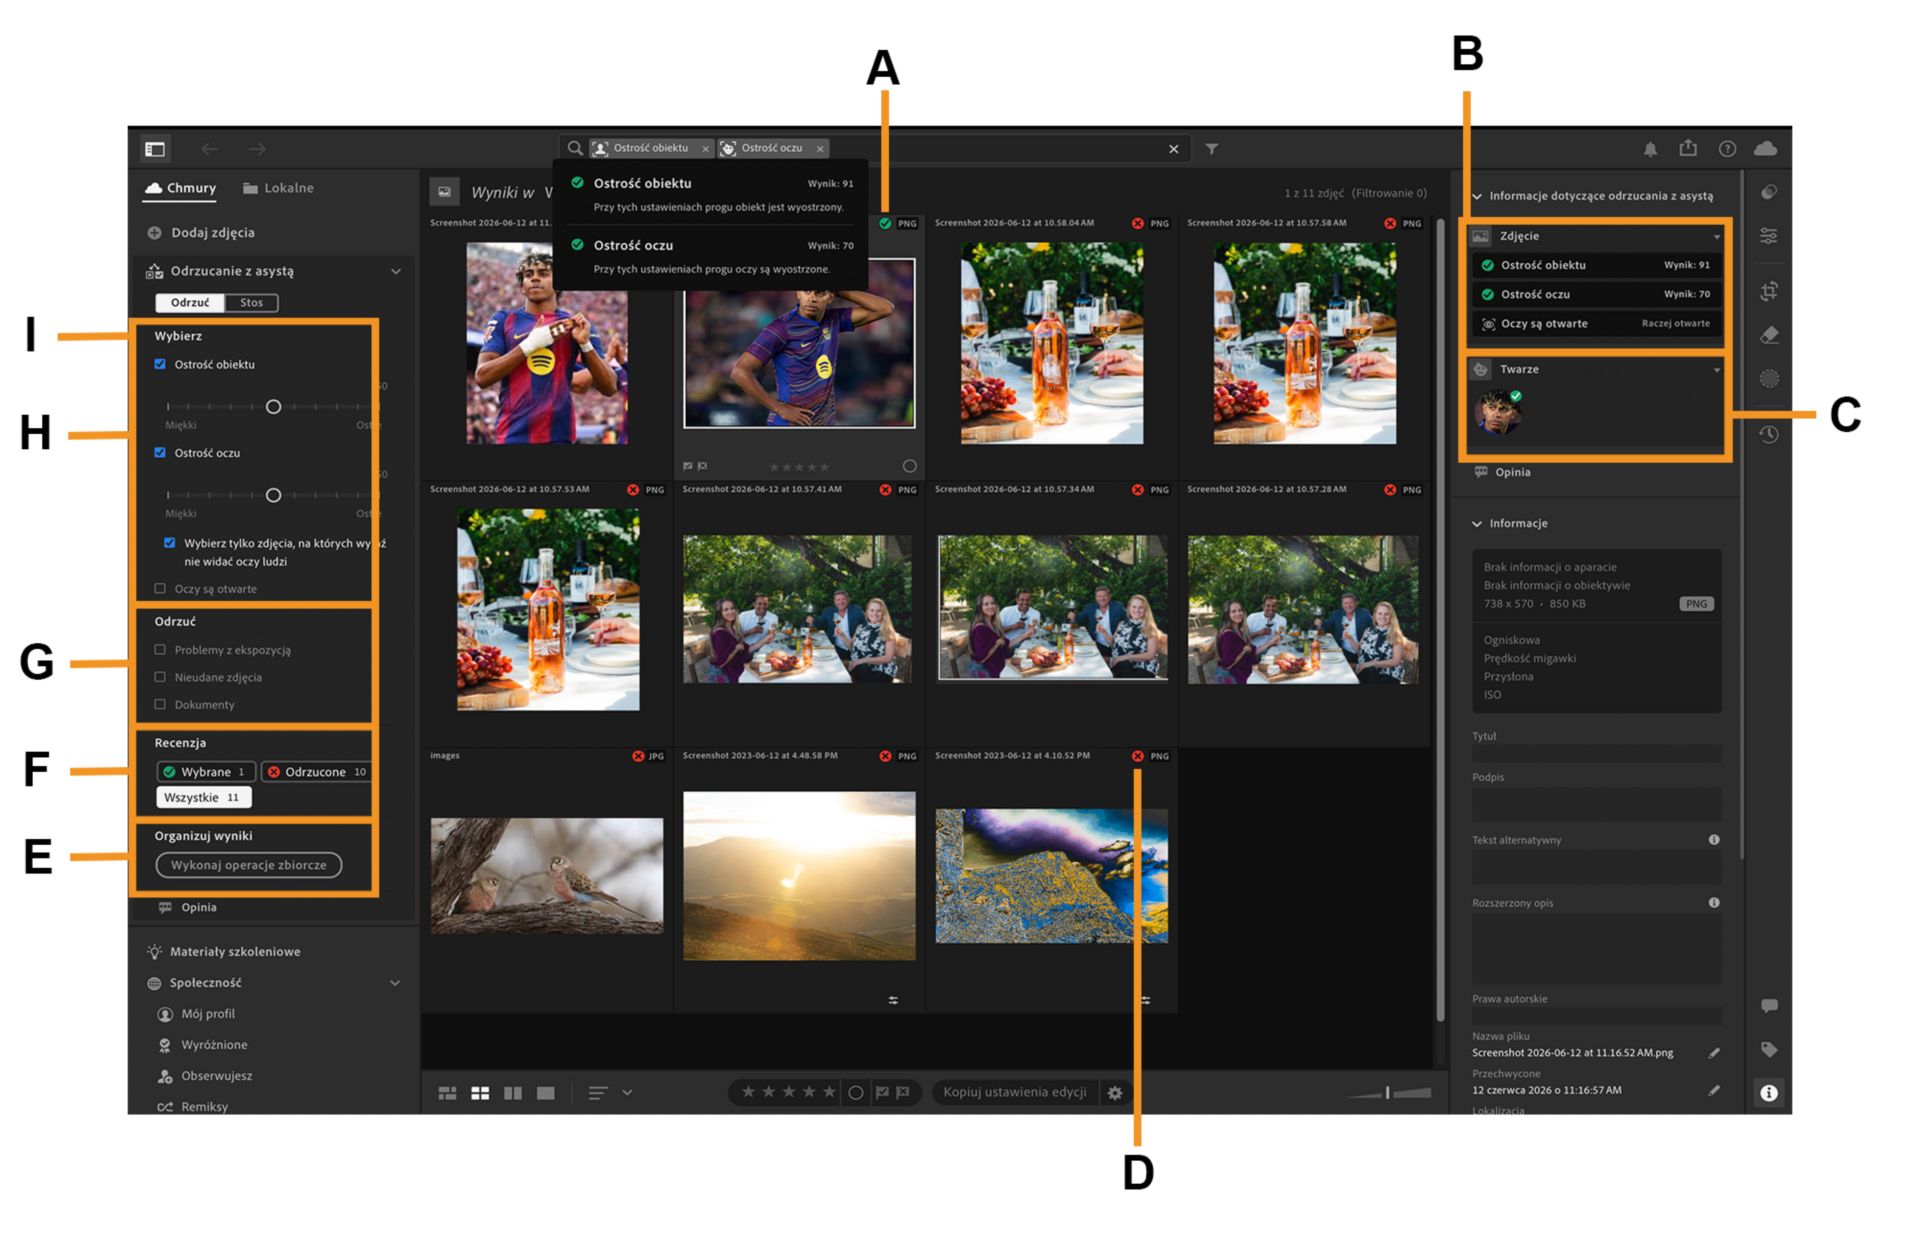Collapse the Informacje section
This screenshot has width=1920, height=1241.
1477,524
